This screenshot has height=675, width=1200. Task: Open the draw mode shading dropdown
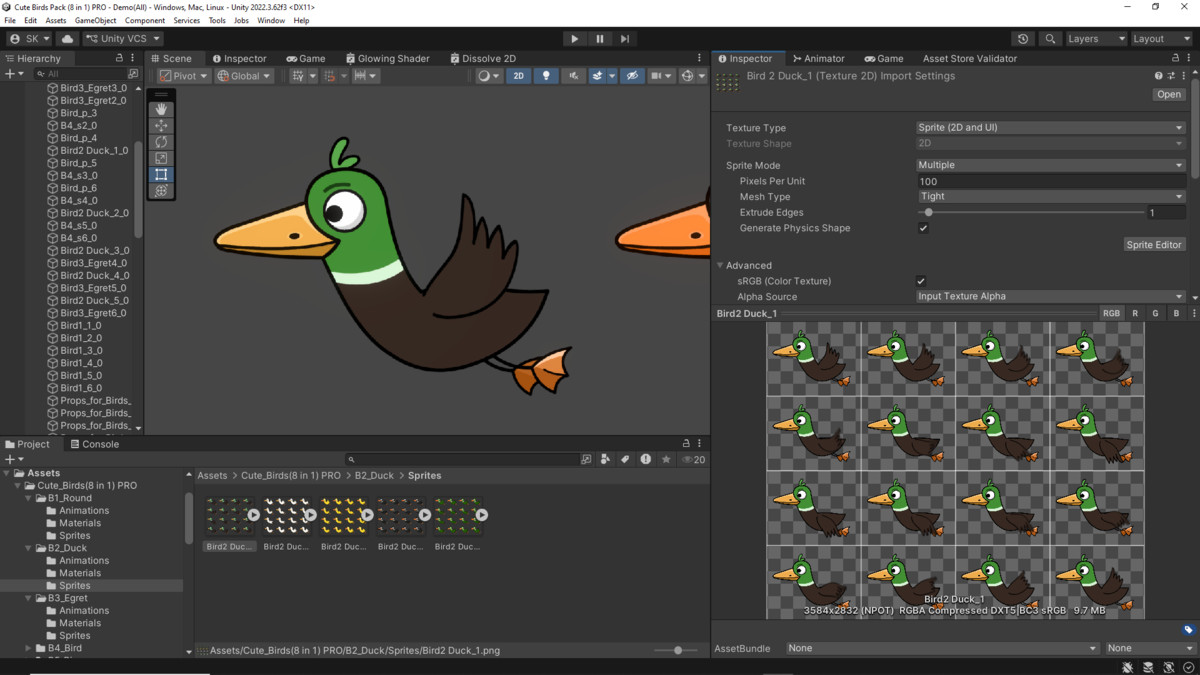[x=490, y=76]
